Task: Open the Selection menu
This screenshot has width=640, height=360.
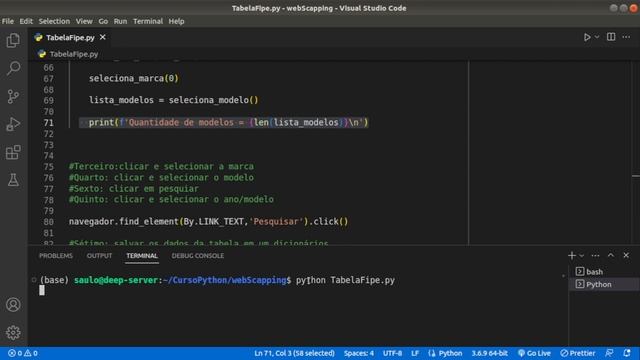Action: point(54,21)
